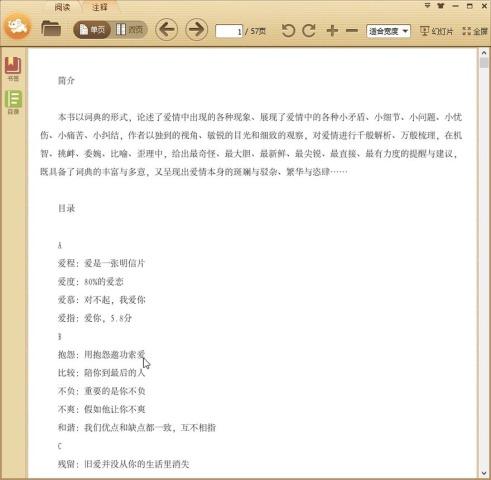
Task: Click entry 爱度：80%的爱恋
Action: click(x=91, y=282)
